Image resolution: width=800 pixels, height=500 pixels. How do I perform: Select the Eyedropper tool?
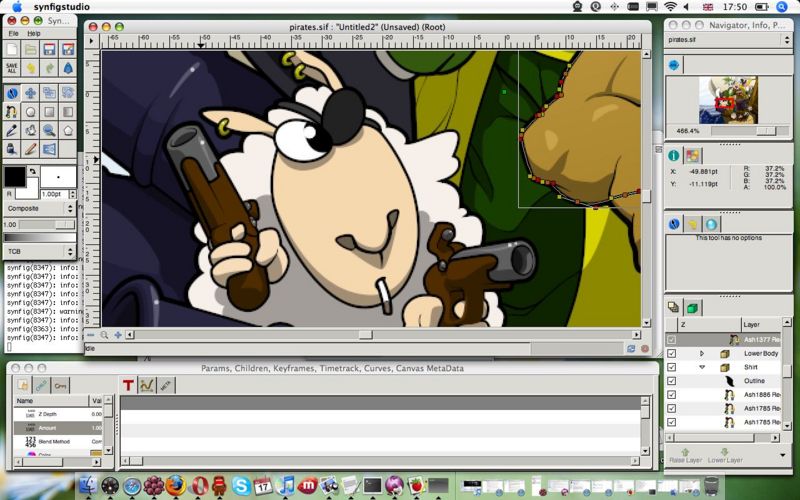pos(12,130)
